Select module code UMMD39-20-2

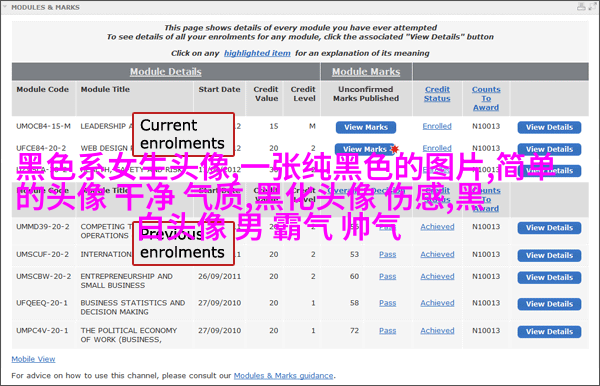(x=43, y=227)
